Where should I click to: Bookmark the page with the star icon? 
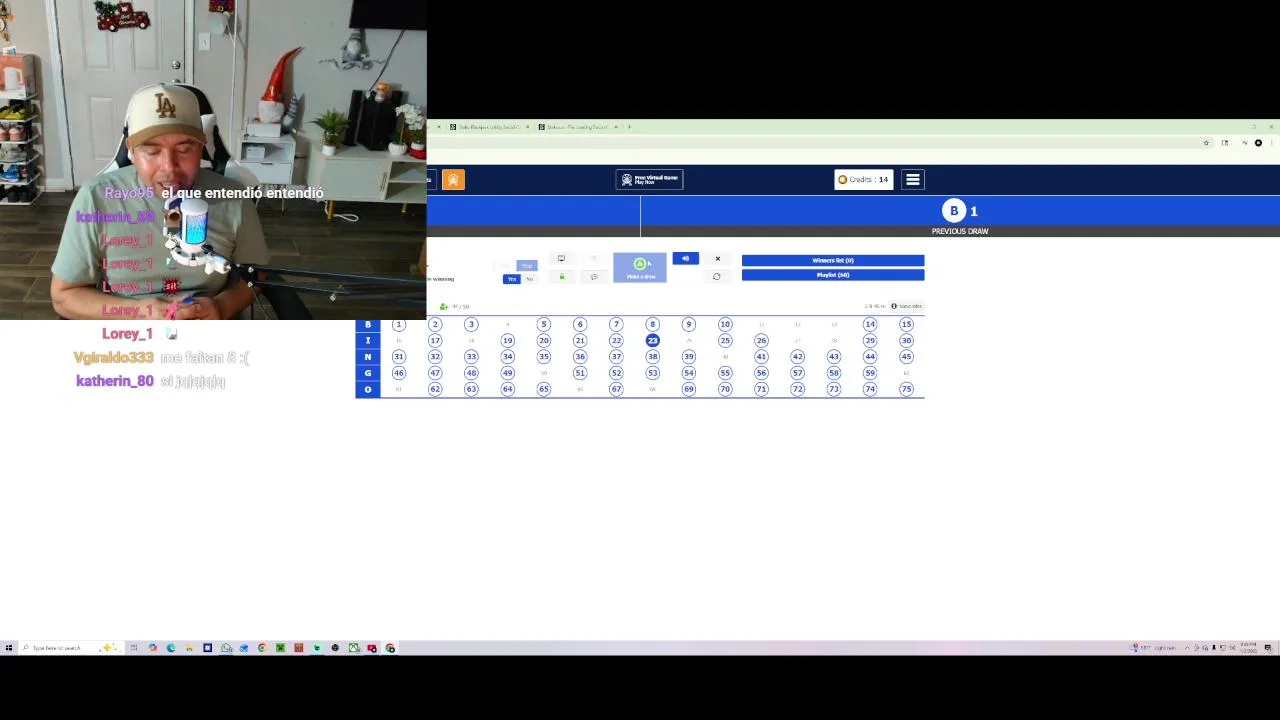tap(1207, 143)
